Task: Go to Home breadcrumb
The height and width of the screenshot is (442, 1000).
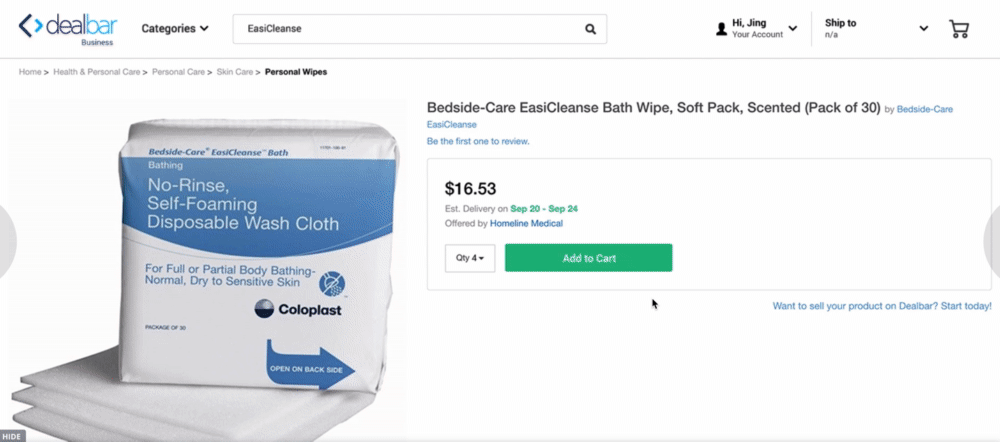Action: (30, 72)
